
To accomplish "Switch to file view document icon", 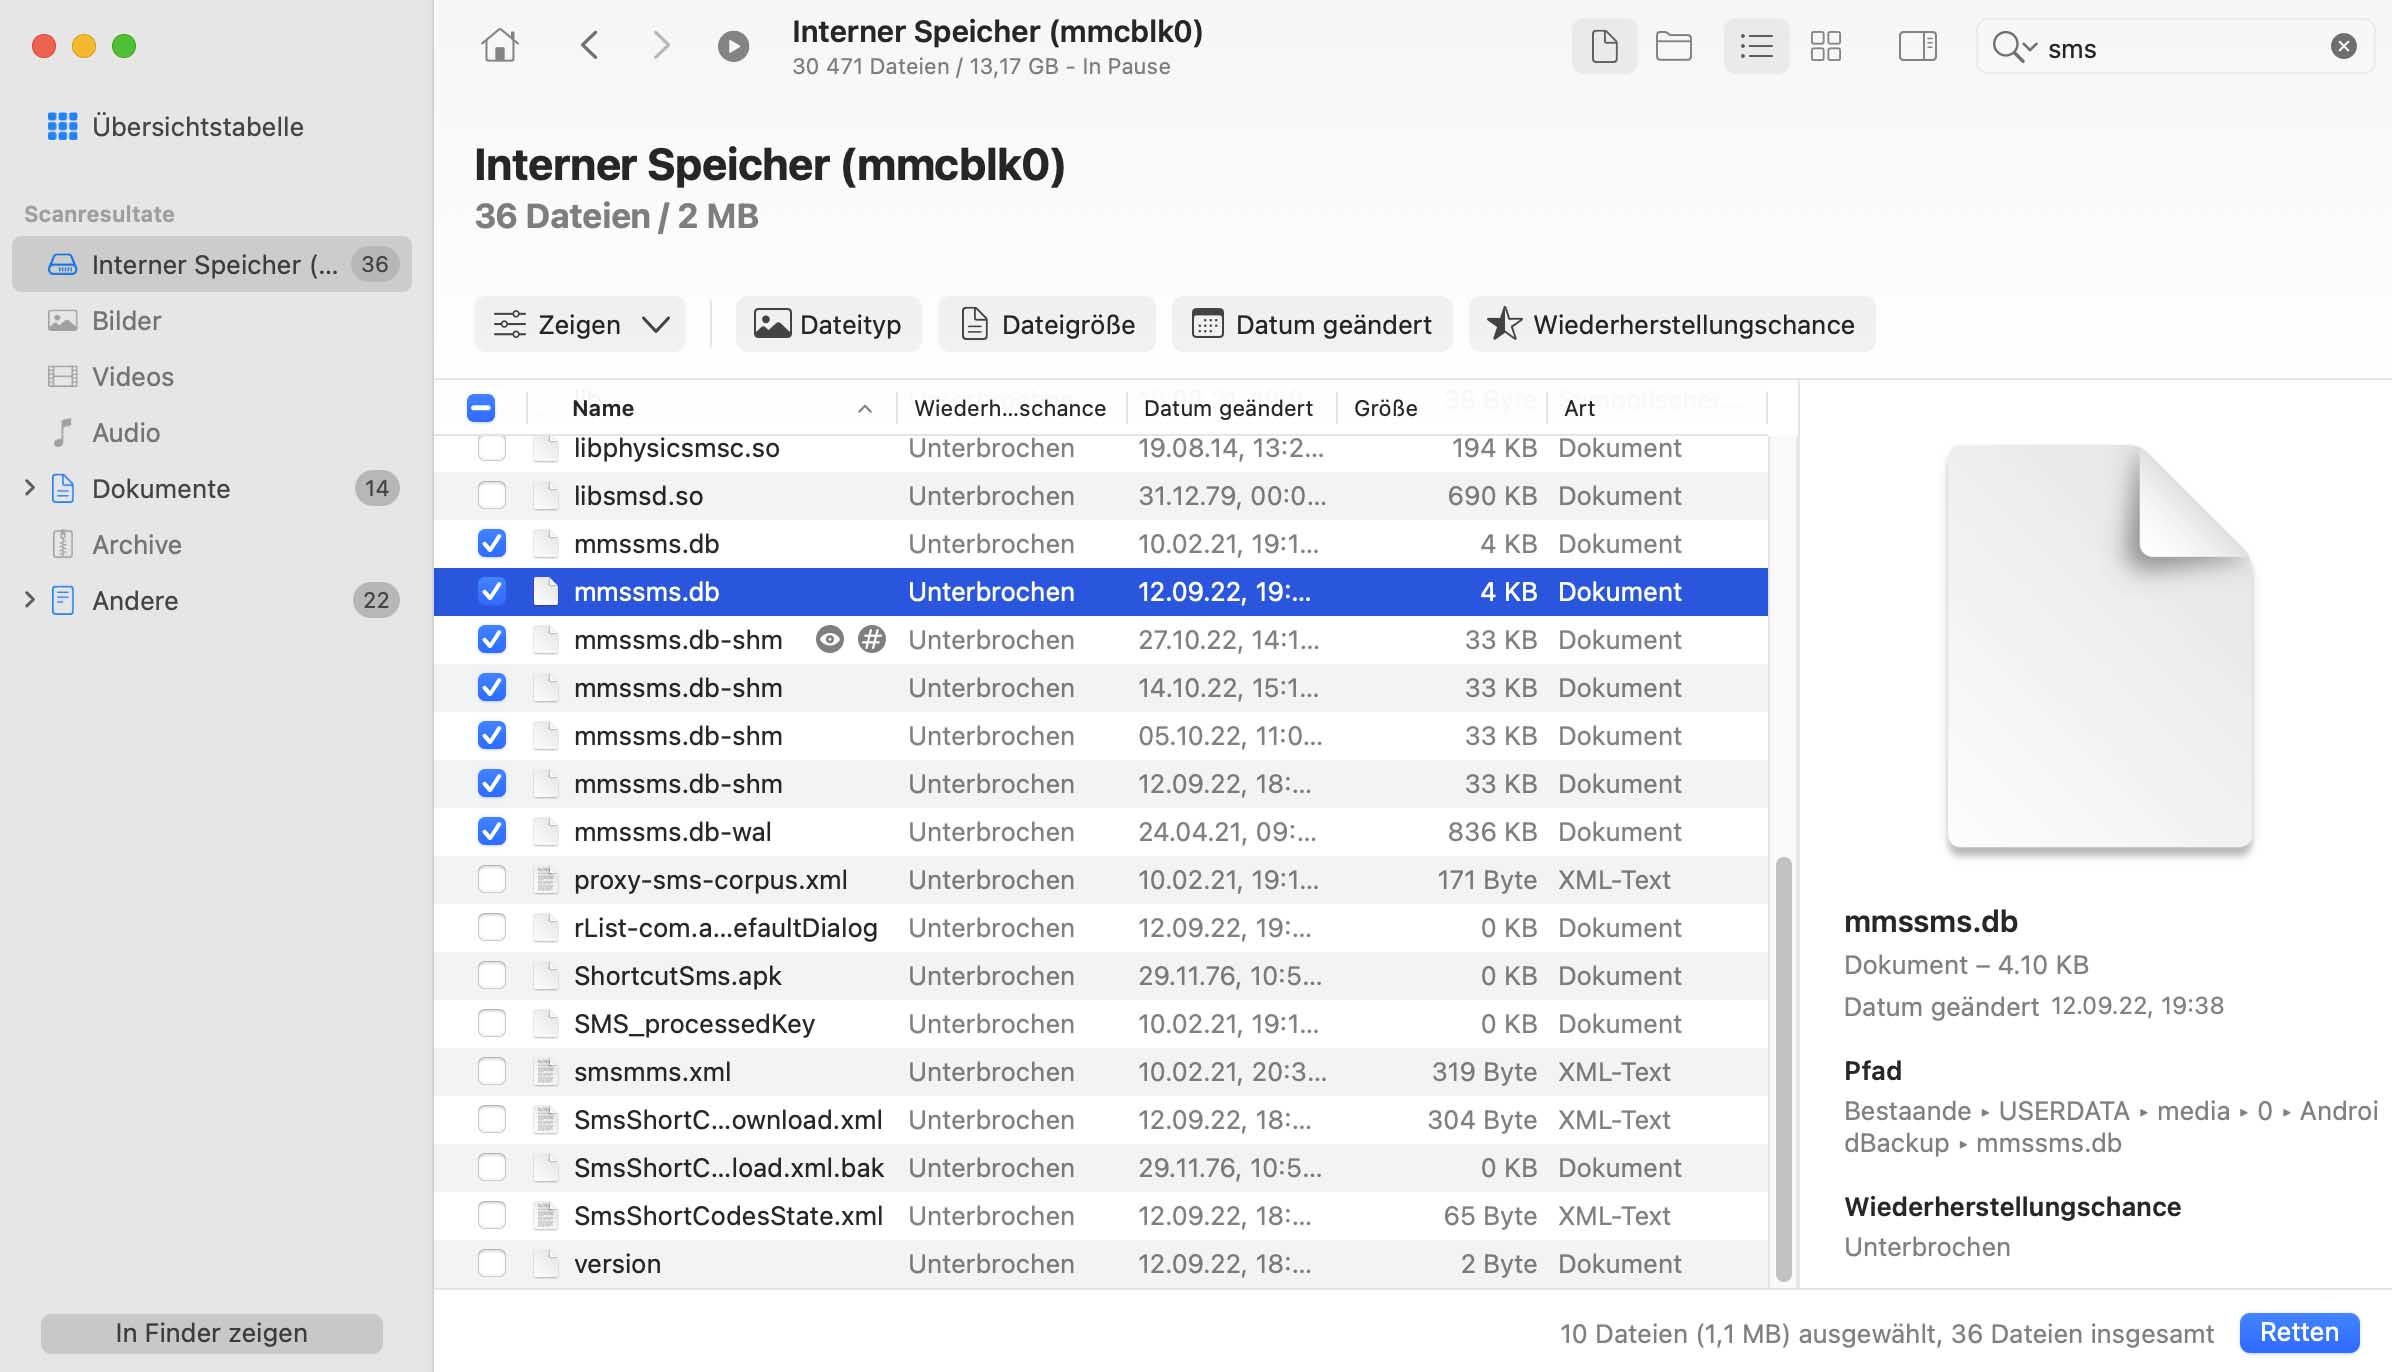I will [x=1604, y=46].
